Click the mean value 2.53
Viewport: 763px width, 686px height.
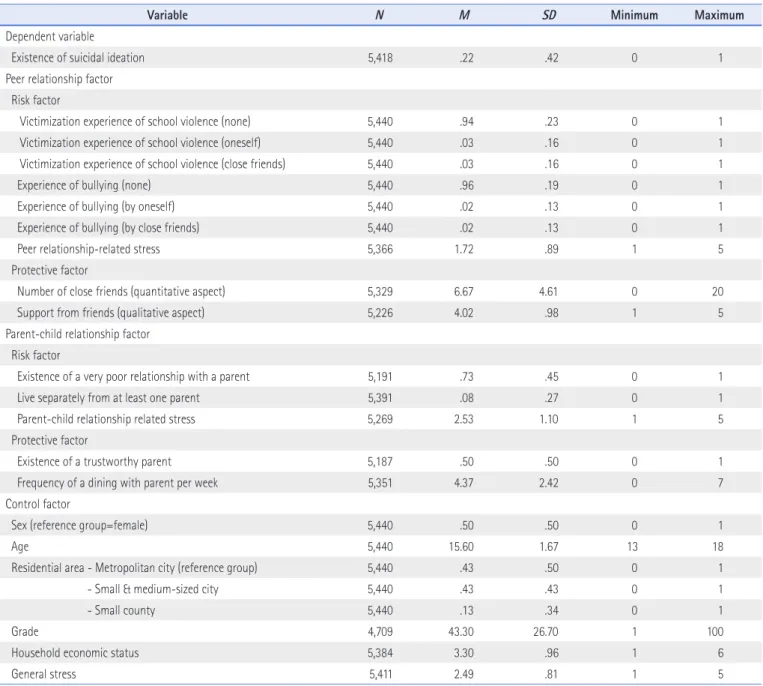pos(464,419)
